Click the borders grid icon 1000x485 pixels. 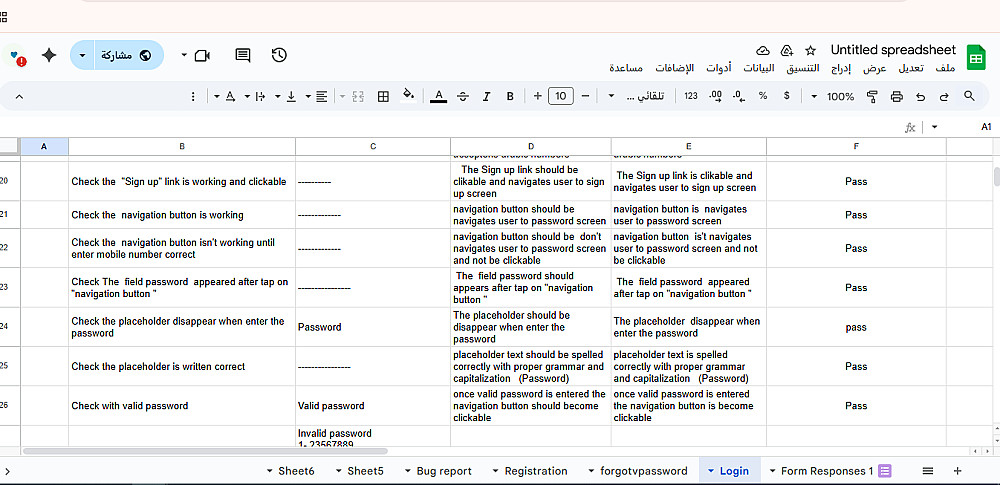pyautogui.click(x=383, y=96)
